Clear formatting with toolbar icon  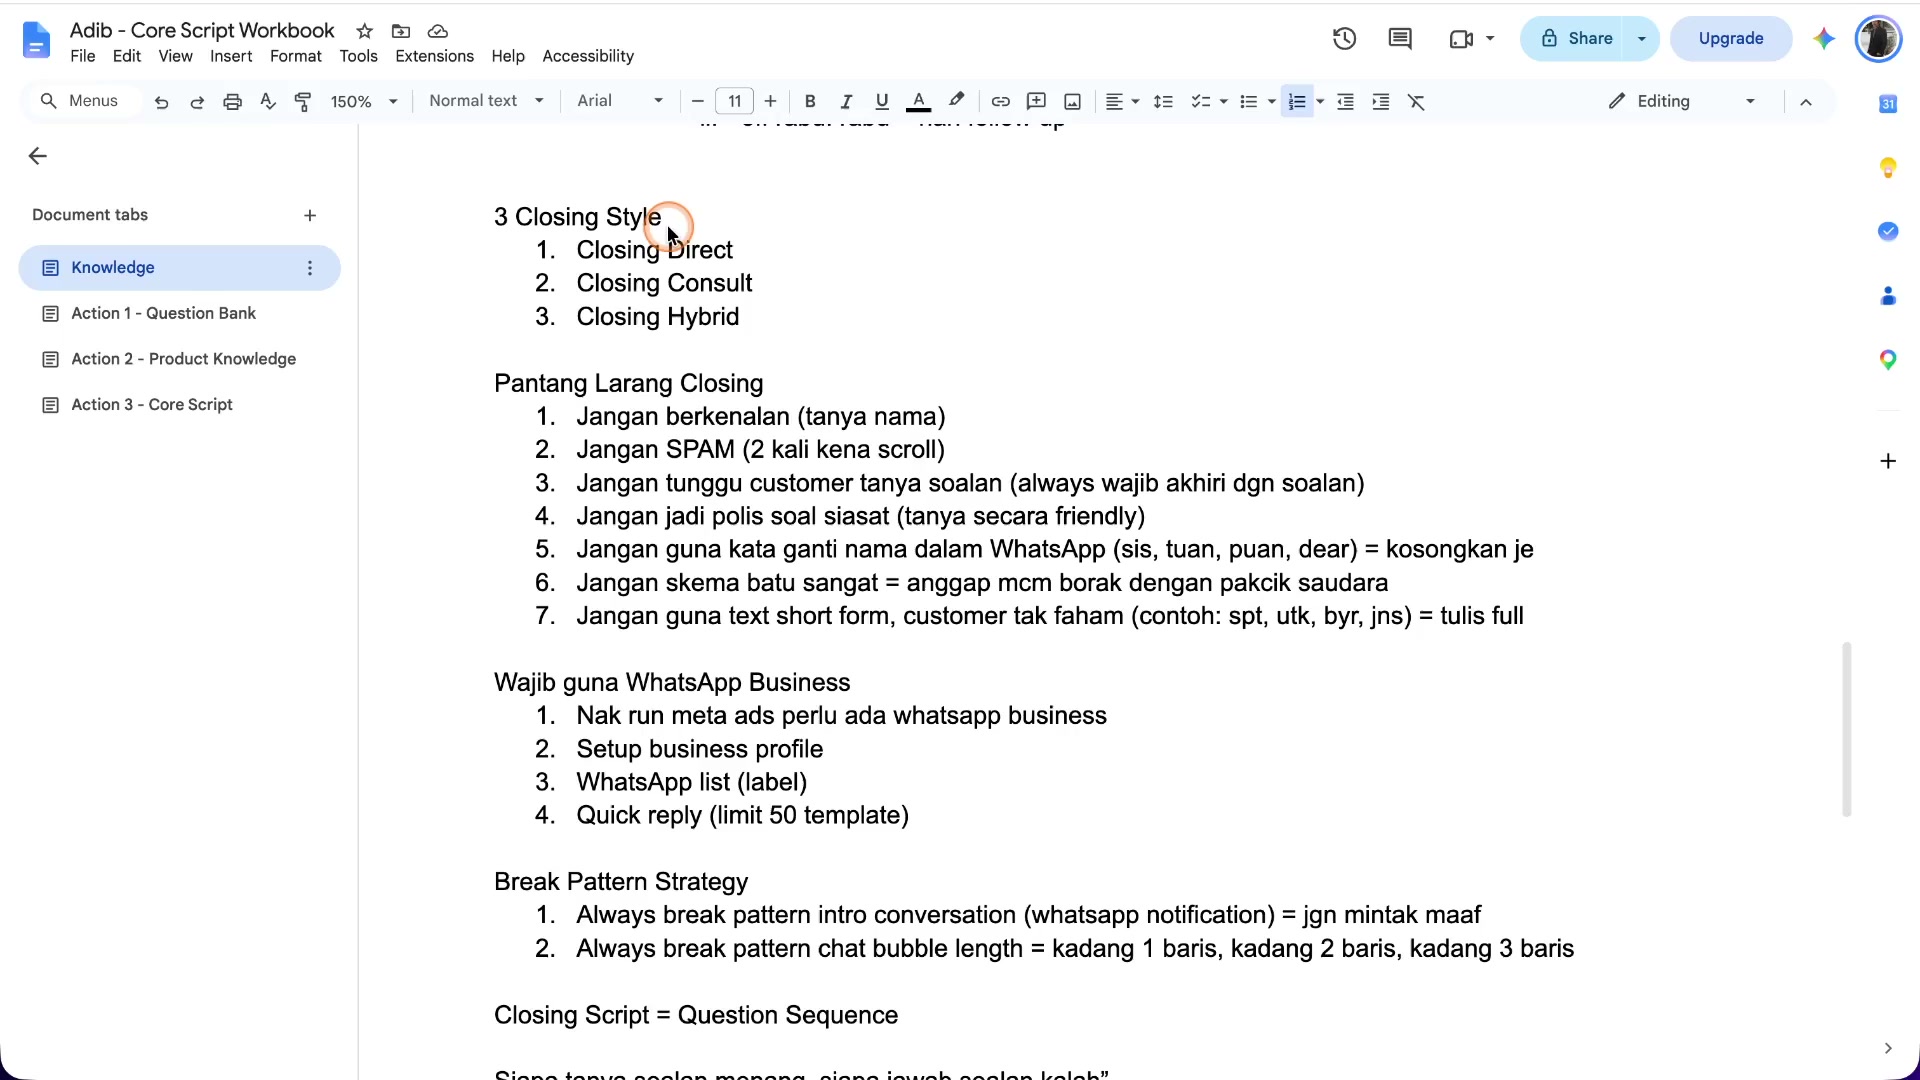point(1416,102)
